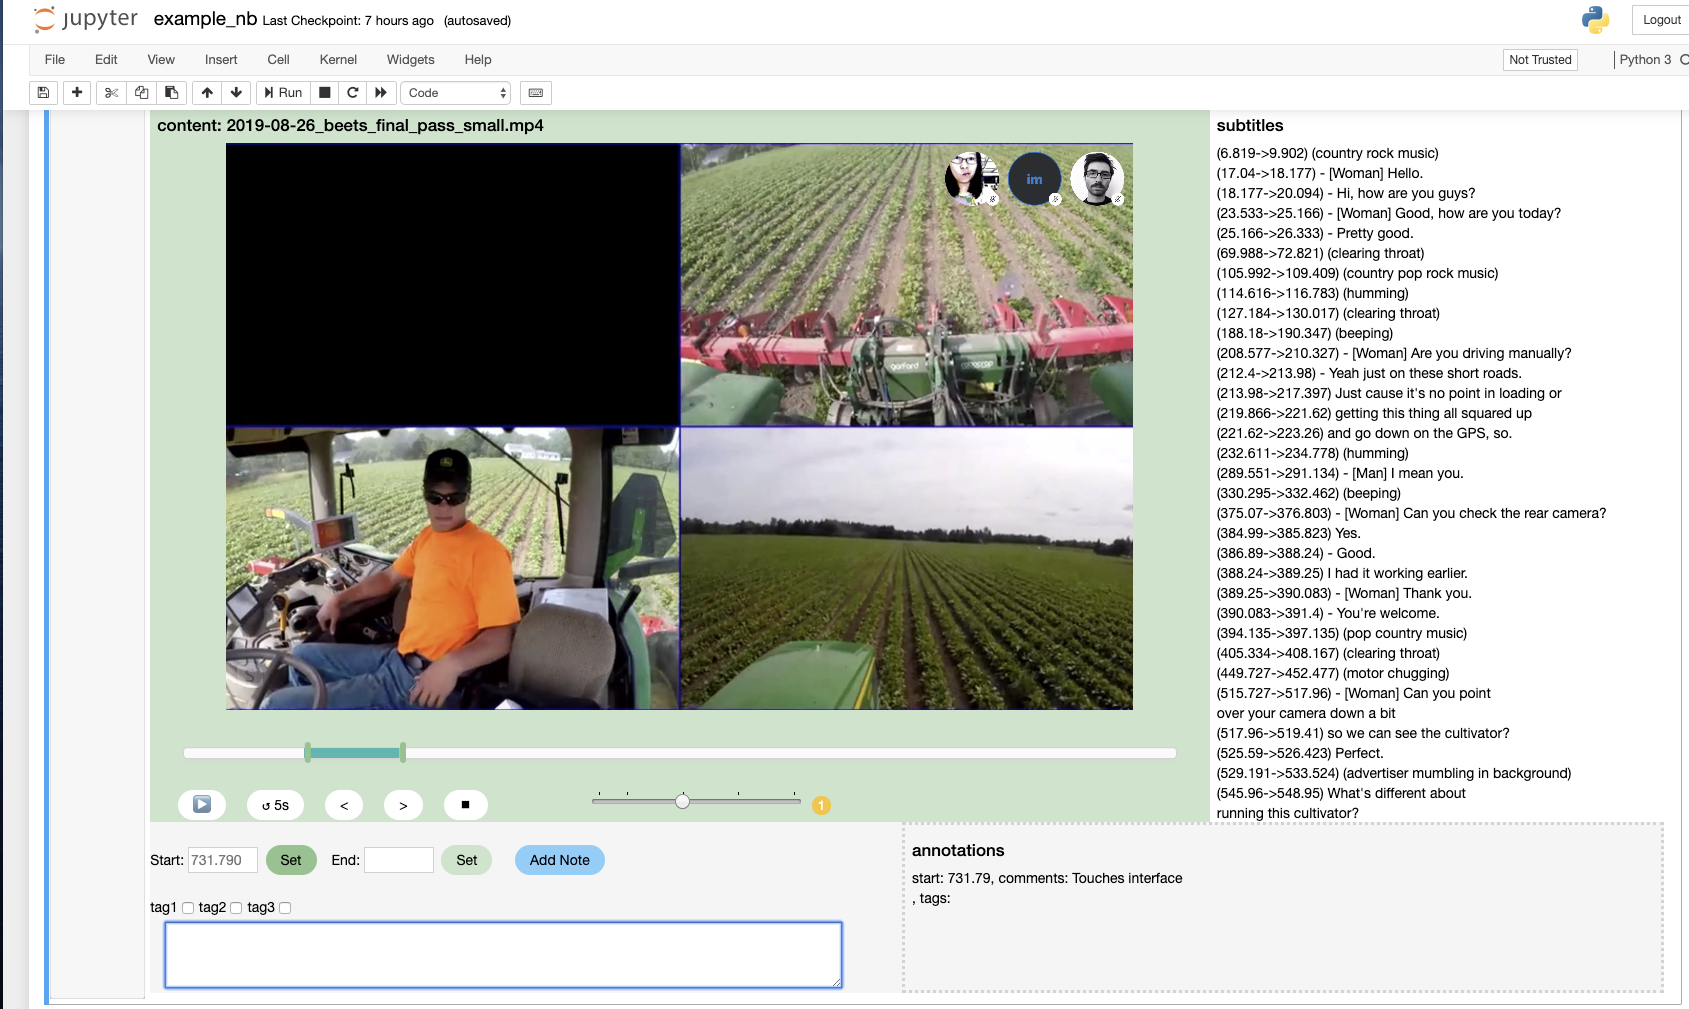1689x1009 pixels.
Task: Click the bearded man avatar
Action: [x=1097, y=179]
